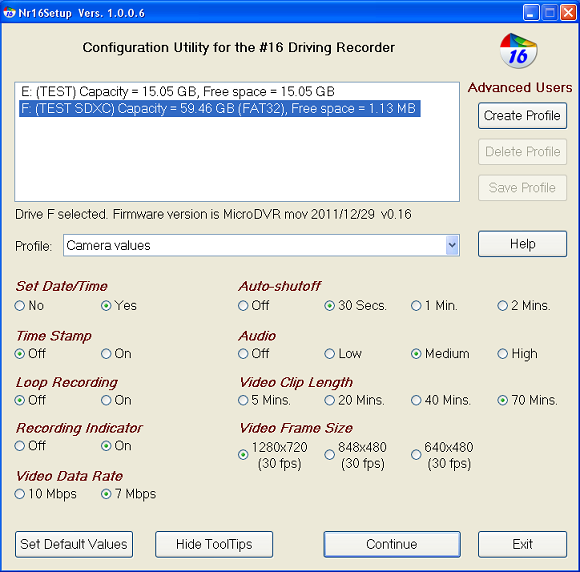Click the Nr16Setup title bar icon
This screenshot has height=572, width=580.
pyautogui.click(x=9, y=13)
